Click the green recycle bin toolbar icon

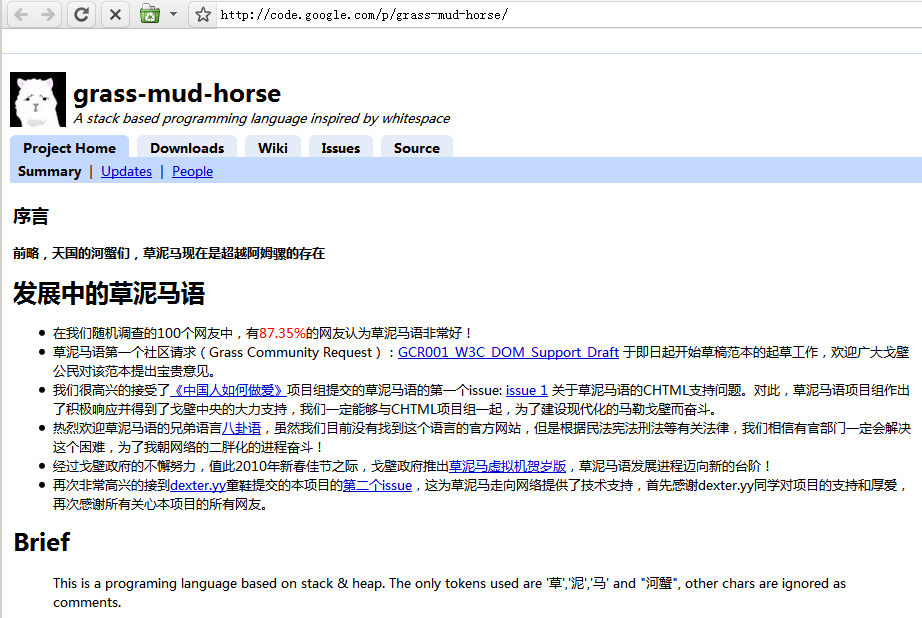(x=150, y=14)
